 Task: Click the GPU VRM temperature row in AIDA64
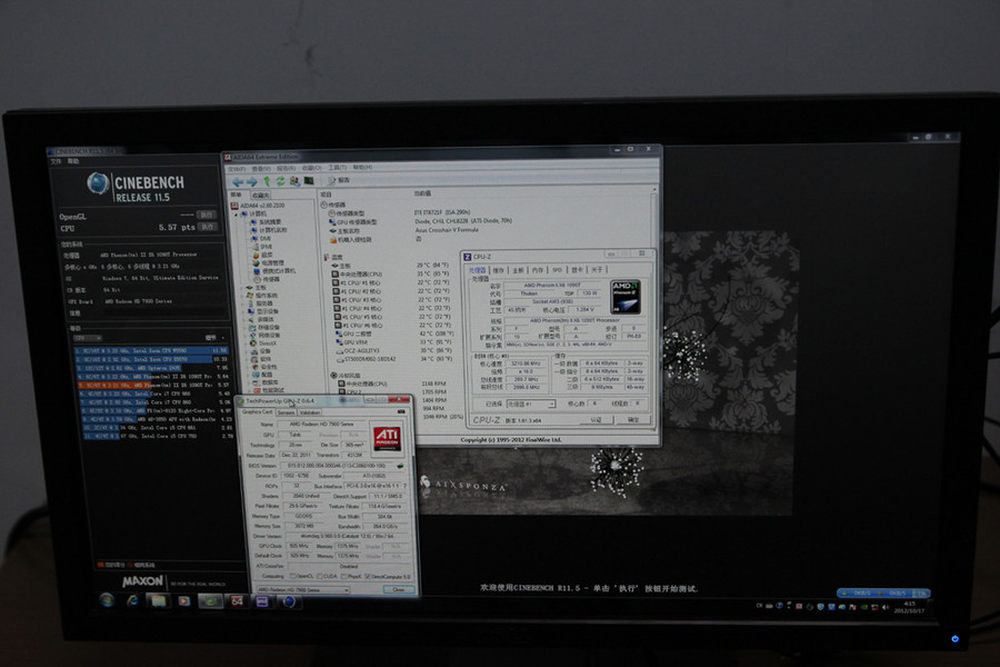pyautogui.click(x=393, y=342)
